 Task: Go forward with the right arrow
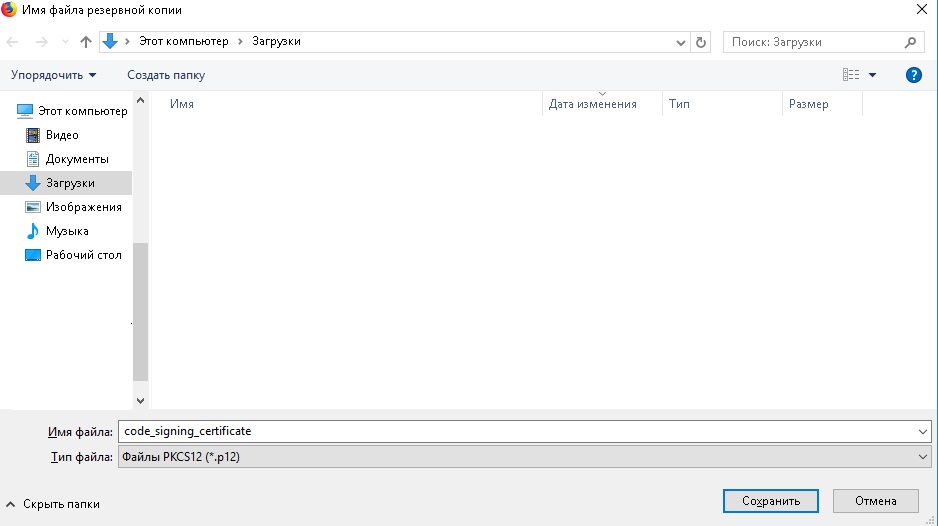coord(41,42)
